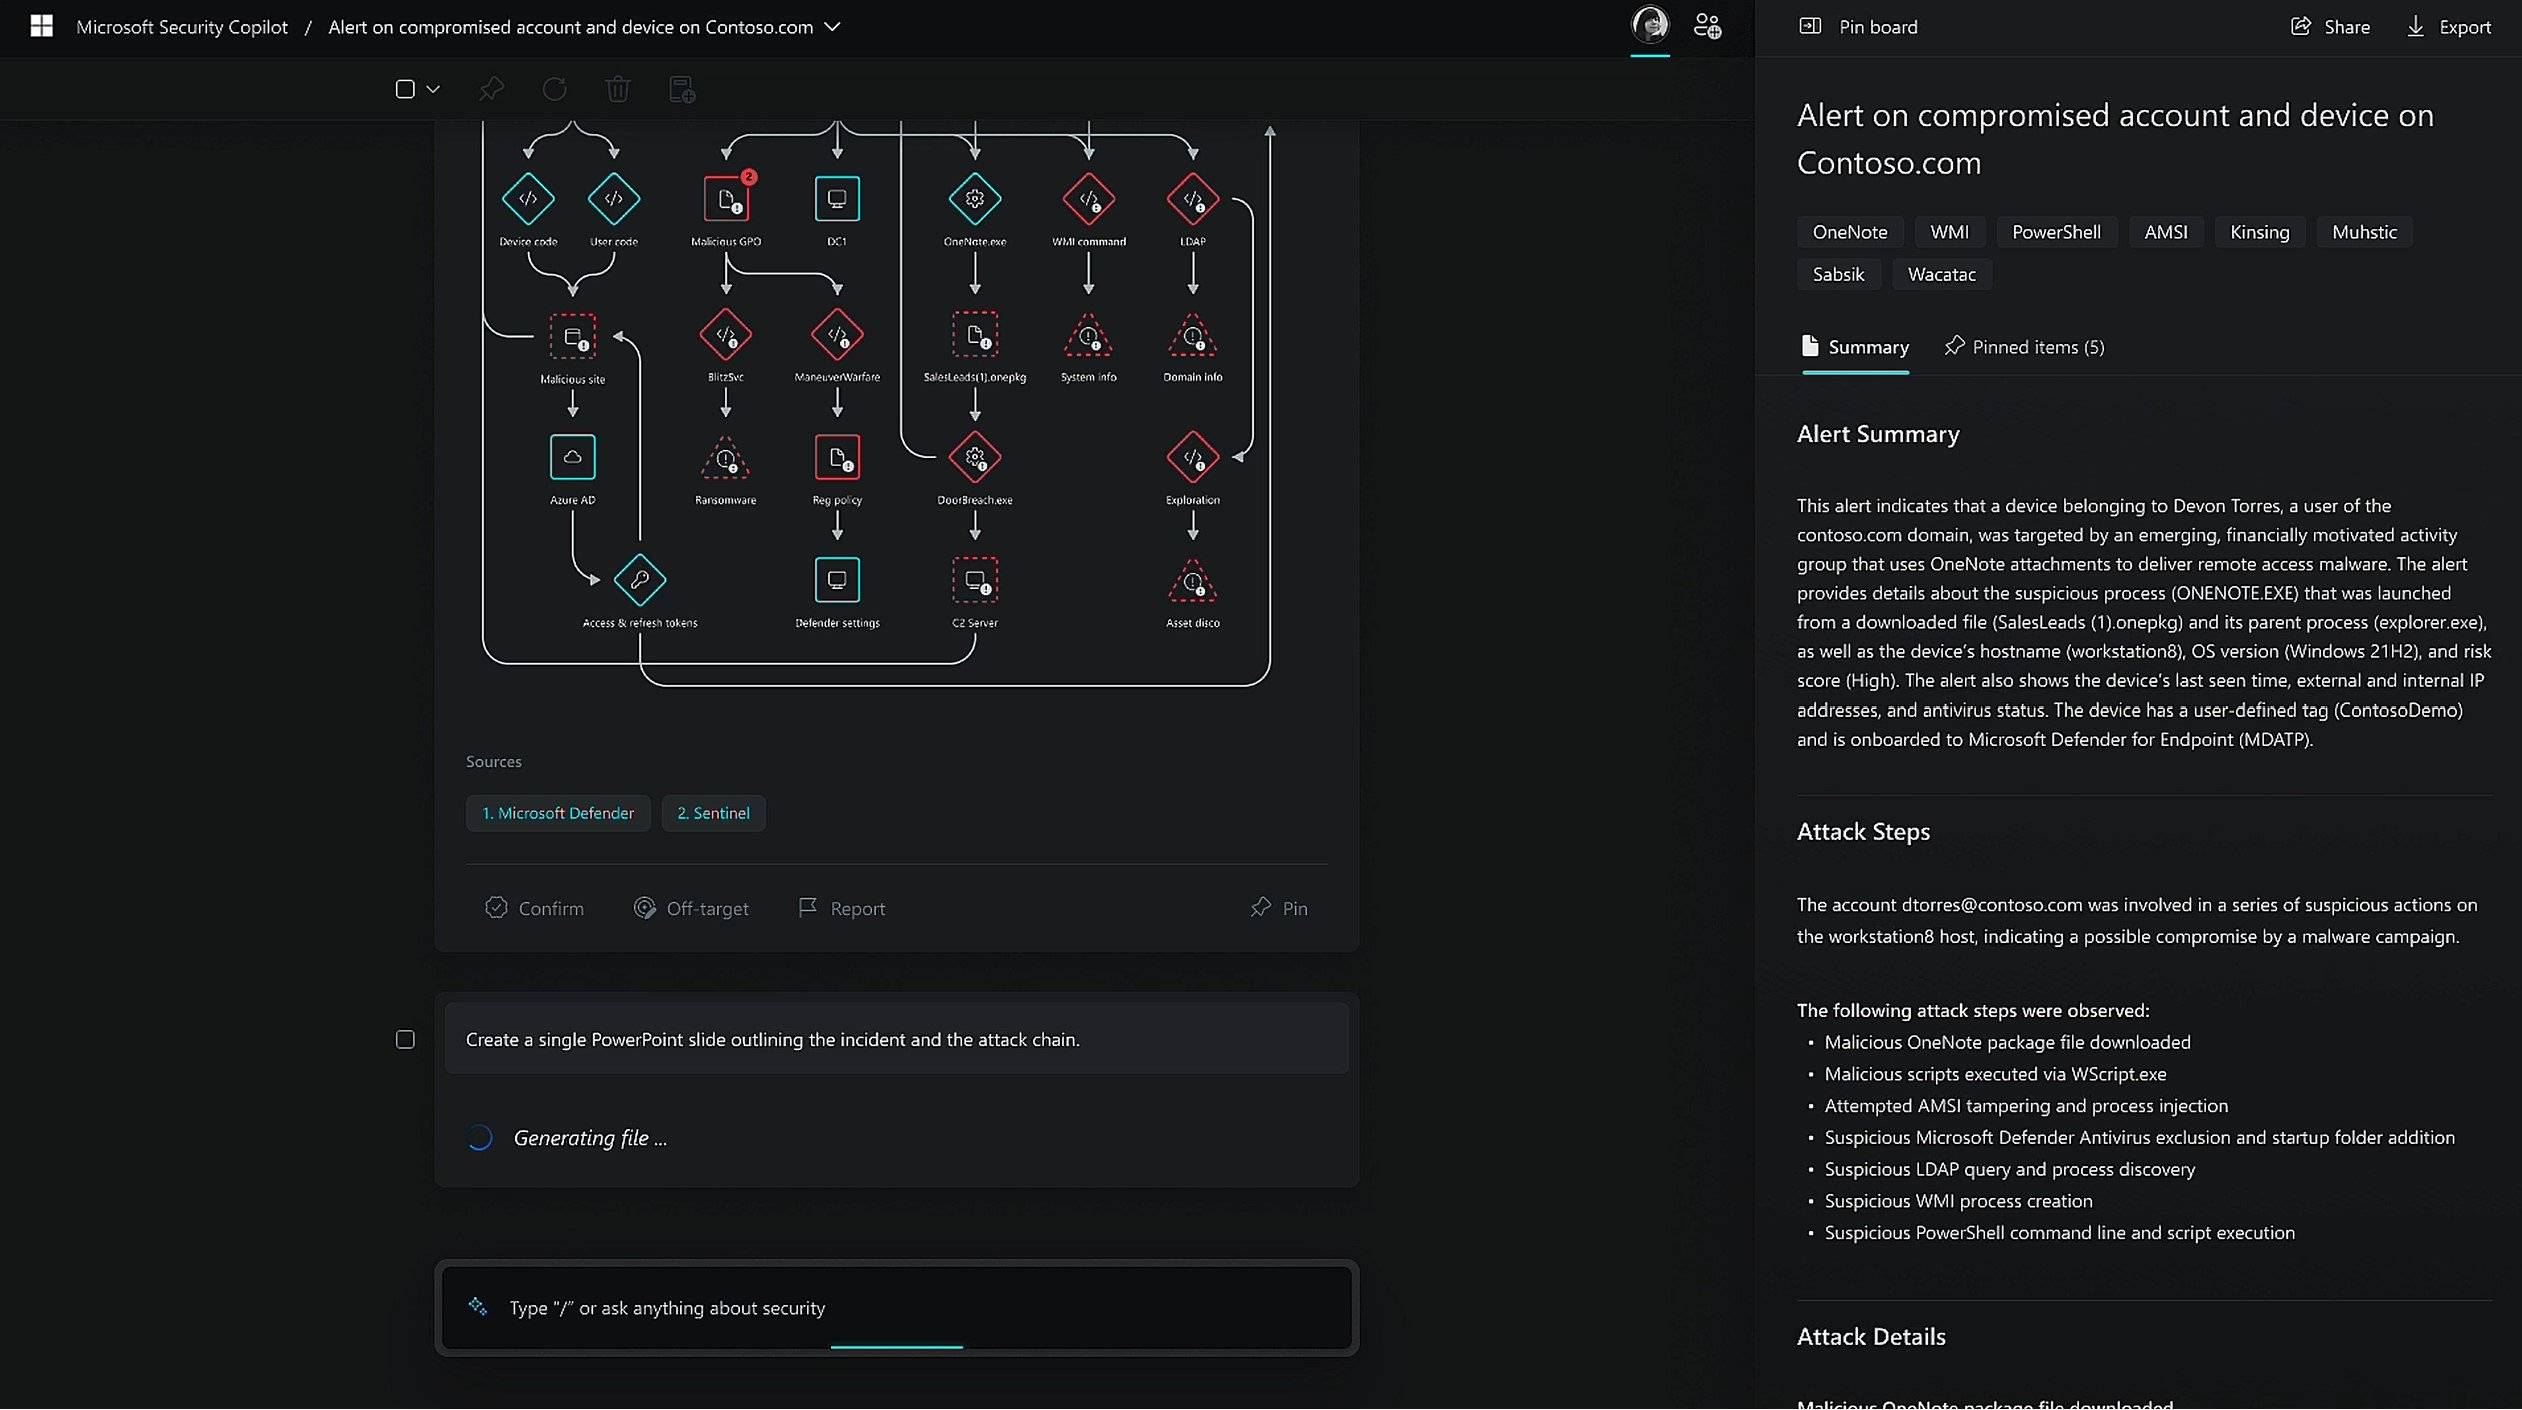Click the Export icon
Viewport: 2522px width, 1410px height.
tap(2416, 24)
